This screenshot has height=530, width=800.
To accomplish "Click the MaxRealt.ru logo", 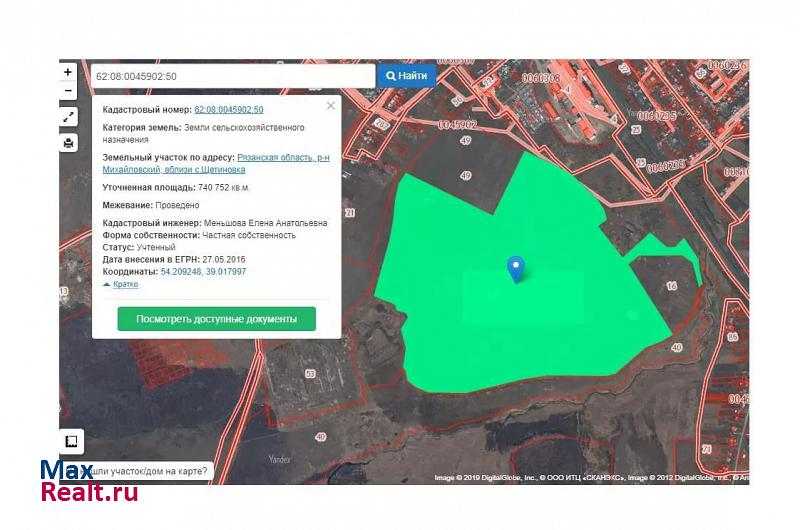I will [89, 481].
